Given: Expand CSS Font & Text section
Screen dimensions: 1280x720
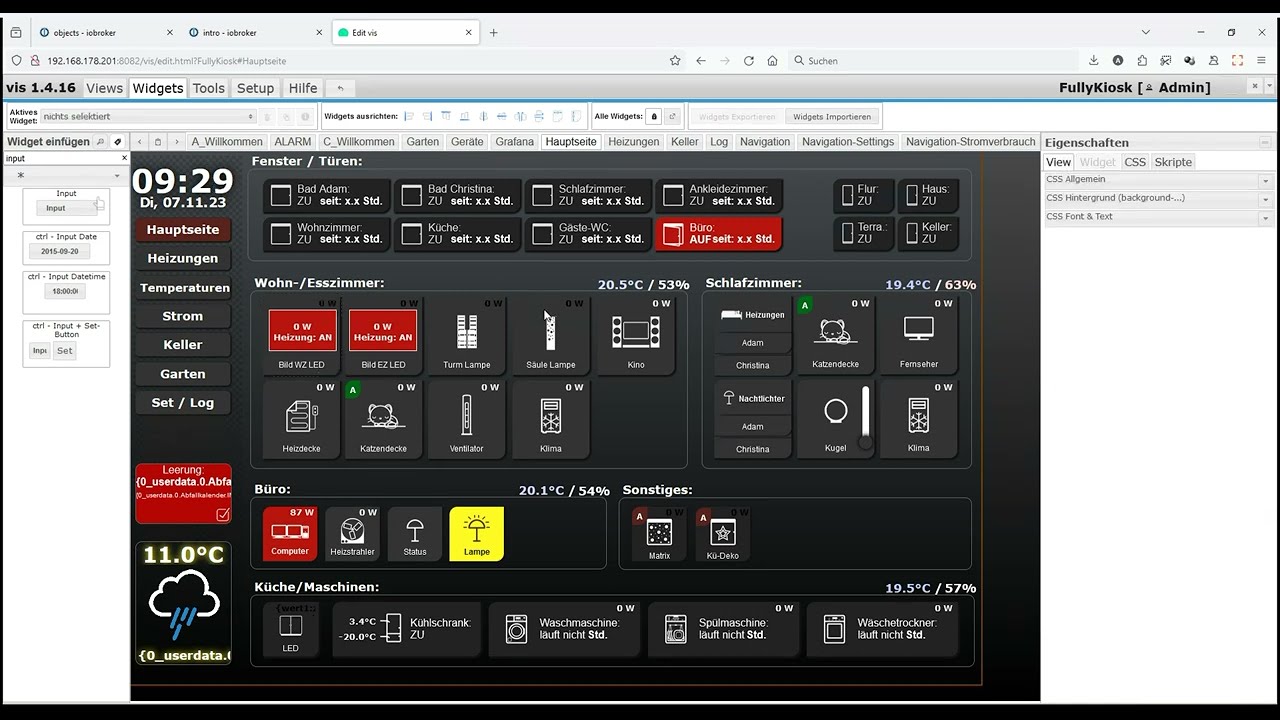Looking at the screenshot, I should 1158,217.
